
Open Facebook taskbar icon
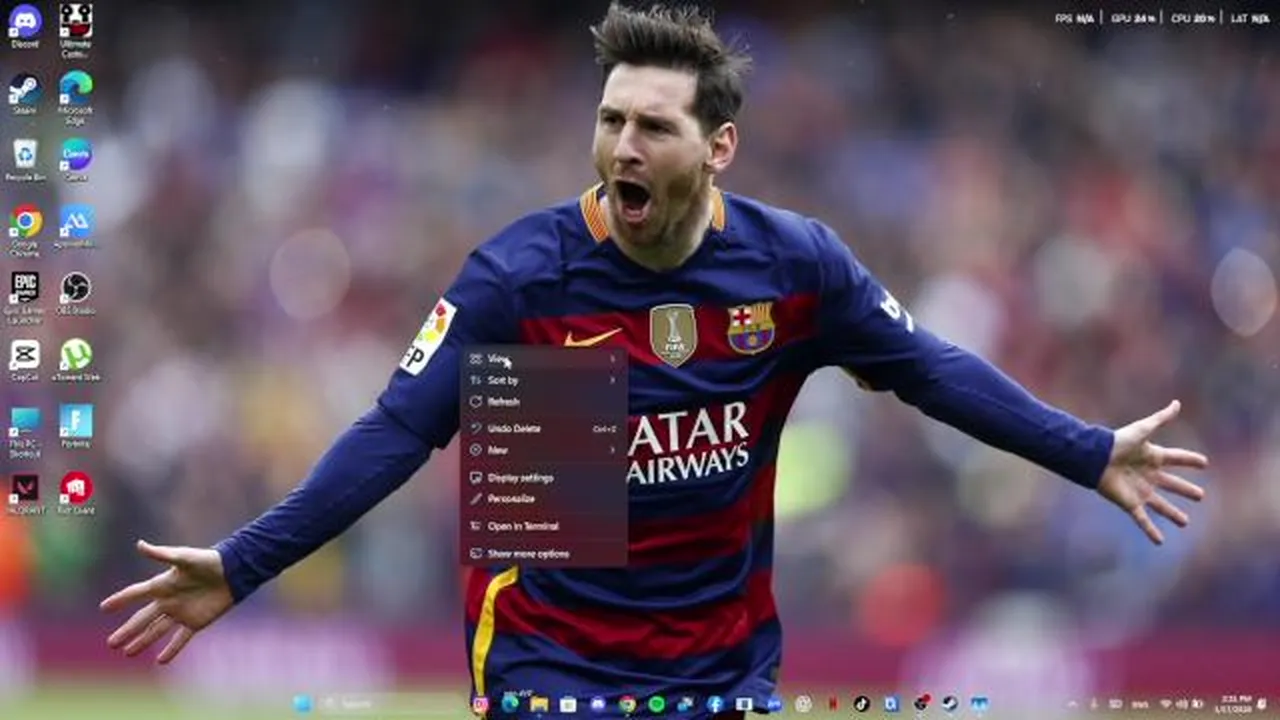tap(715, 704)
